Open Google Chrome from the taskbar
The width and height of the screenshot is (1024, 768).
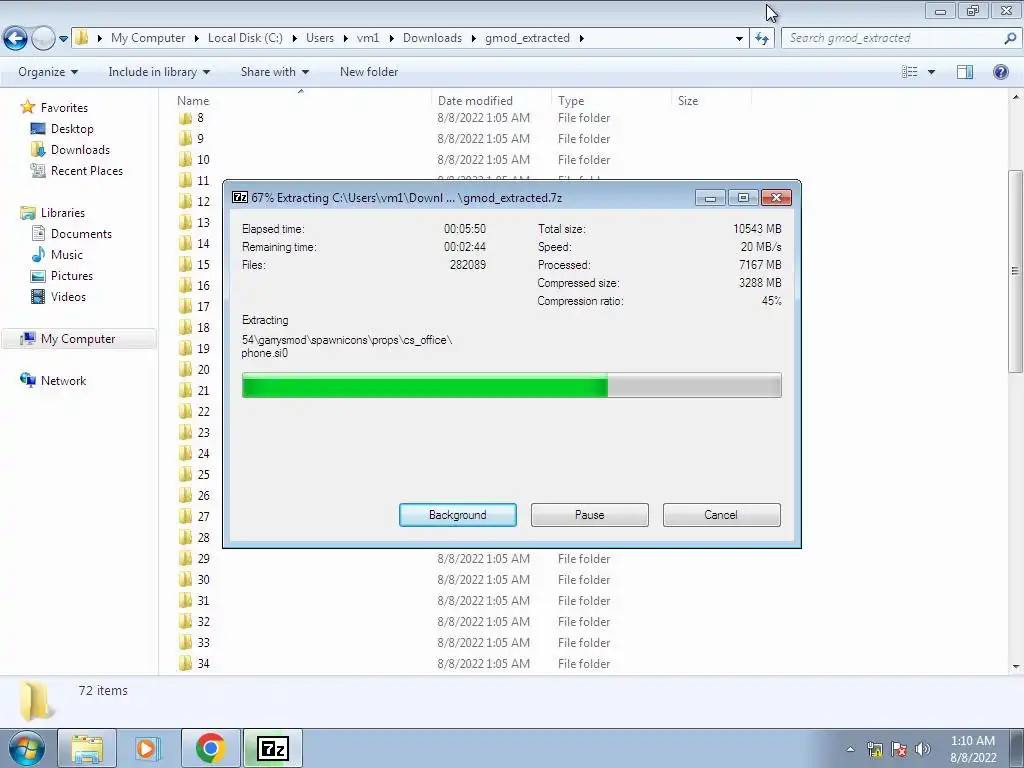210,748
